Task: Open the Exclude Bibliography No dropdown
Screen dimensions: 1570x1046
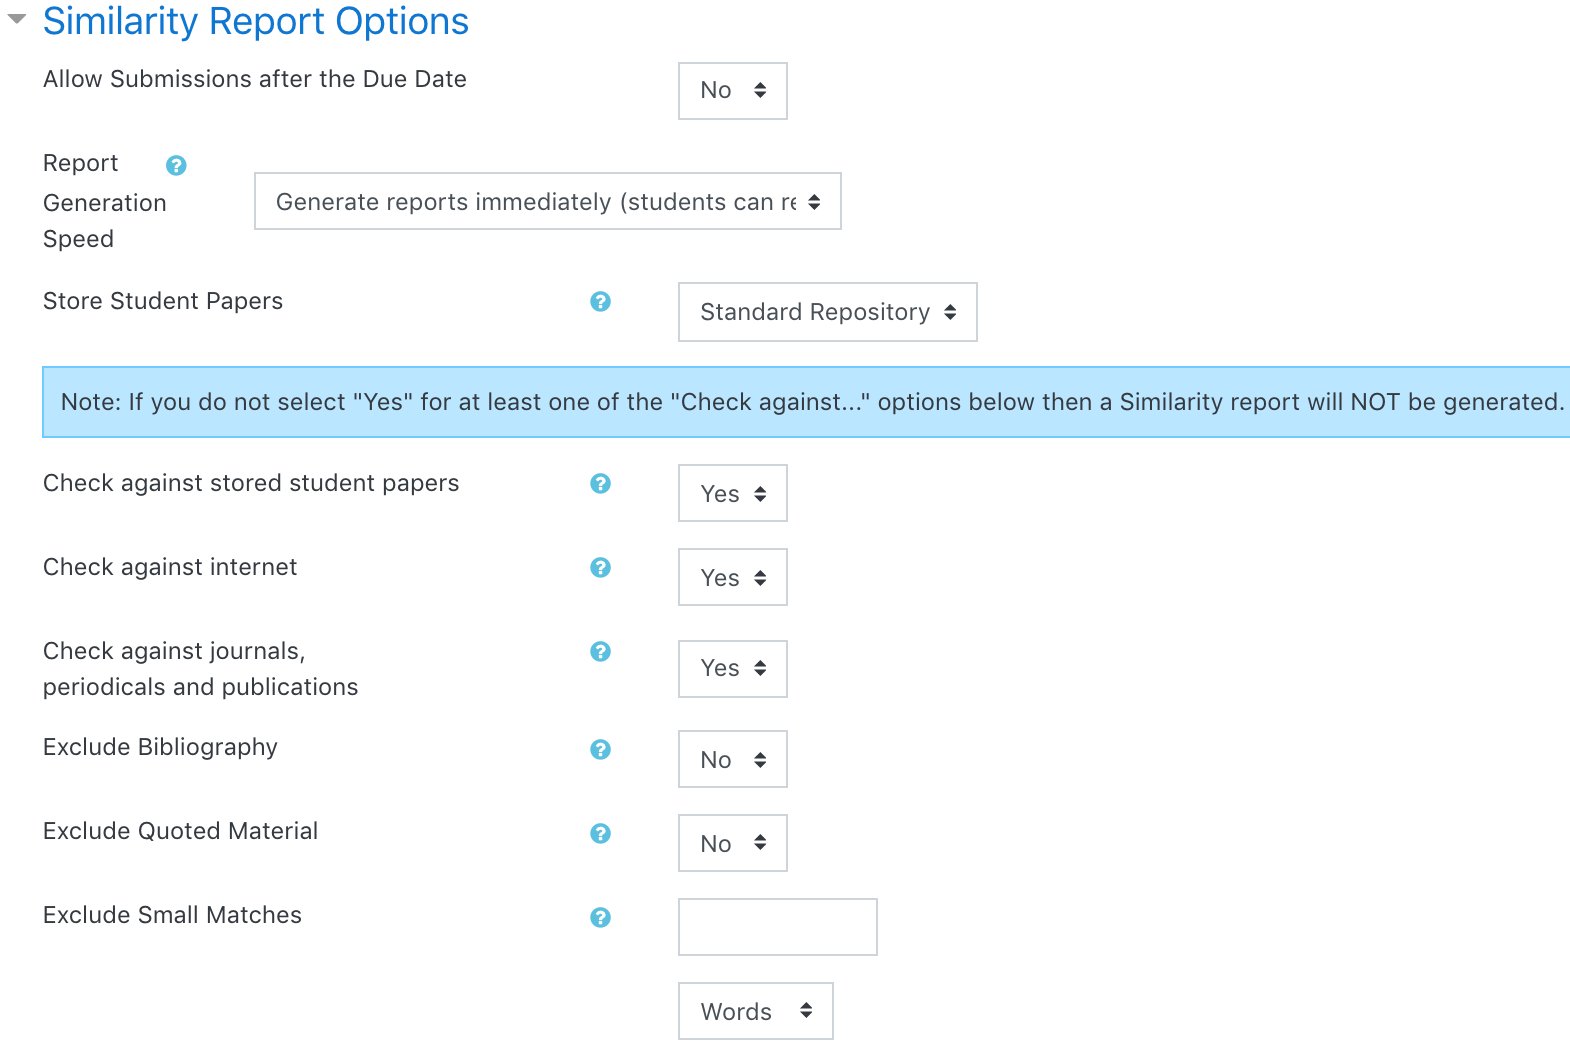Action: pos(733,759)
